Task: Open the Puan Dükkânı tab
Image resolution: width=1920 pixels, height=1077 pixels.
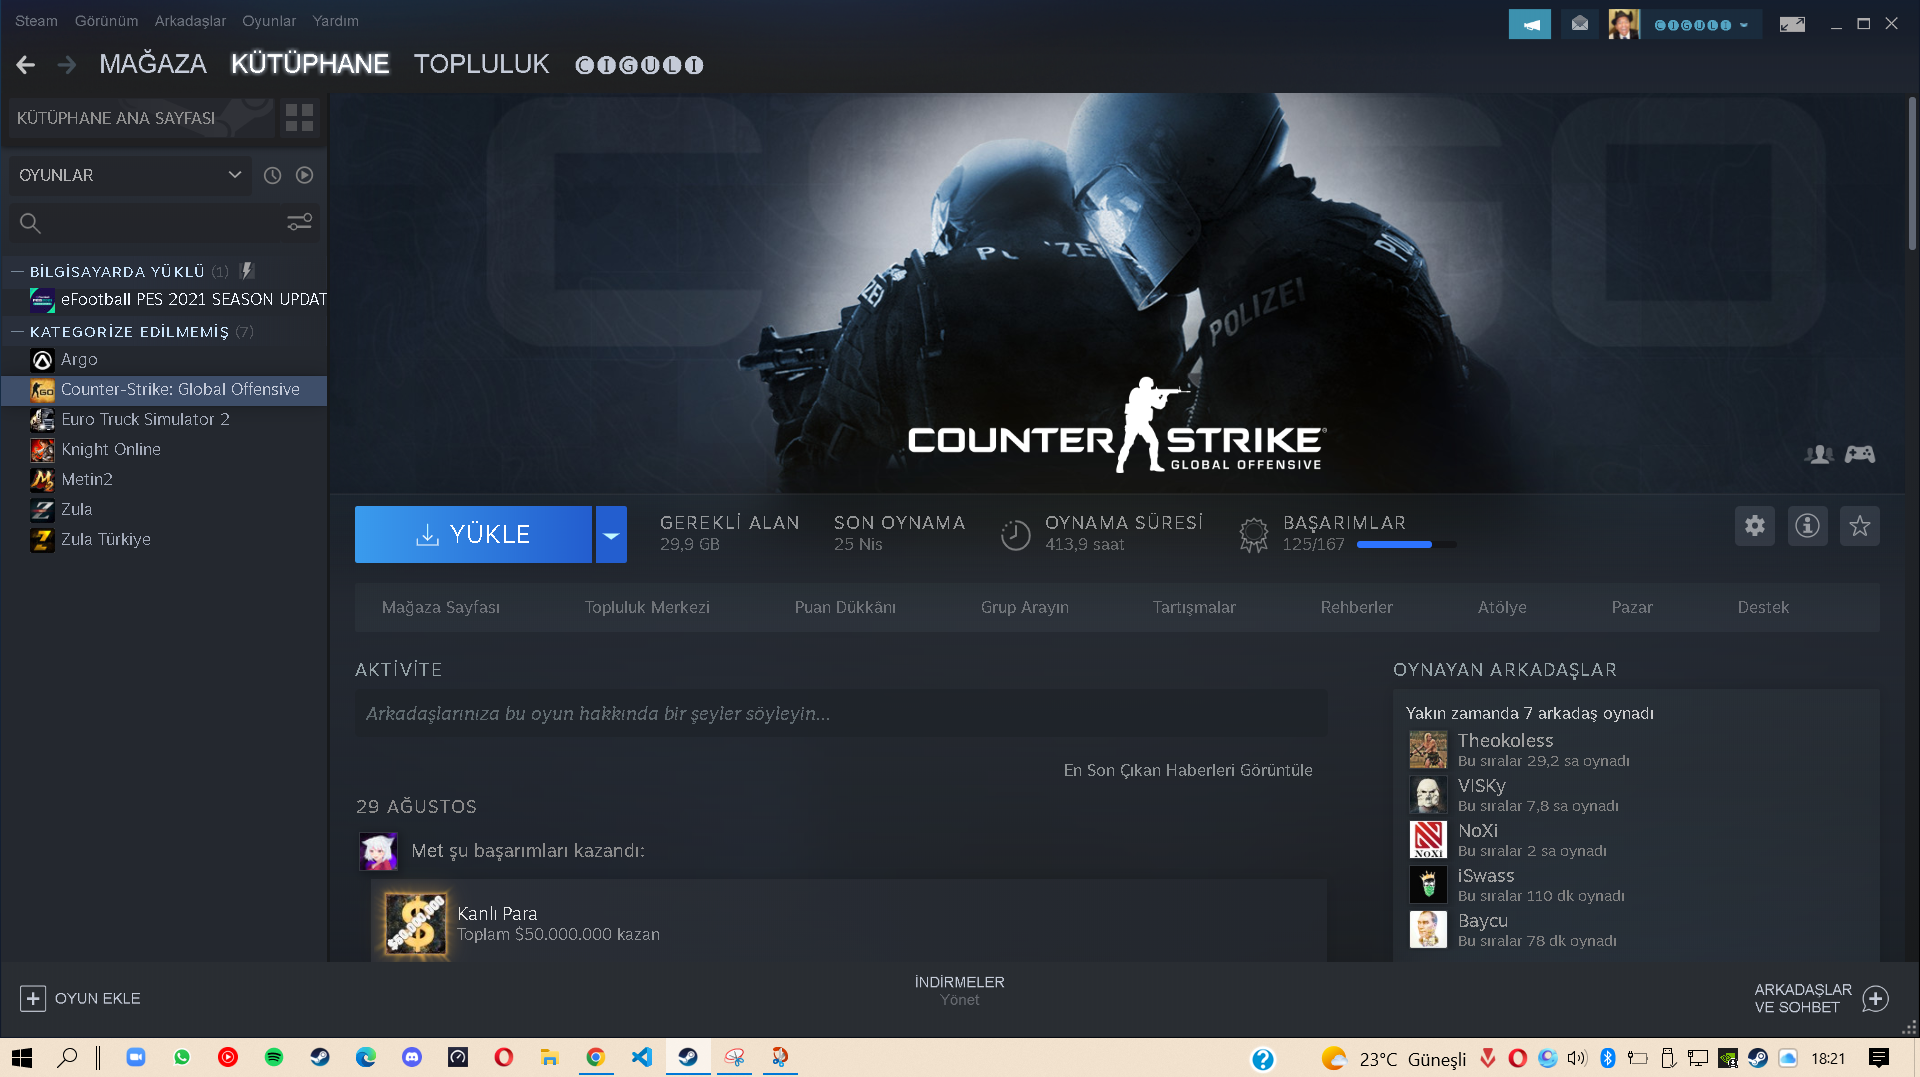Action: pyautogui.click(x=845, y=607)
